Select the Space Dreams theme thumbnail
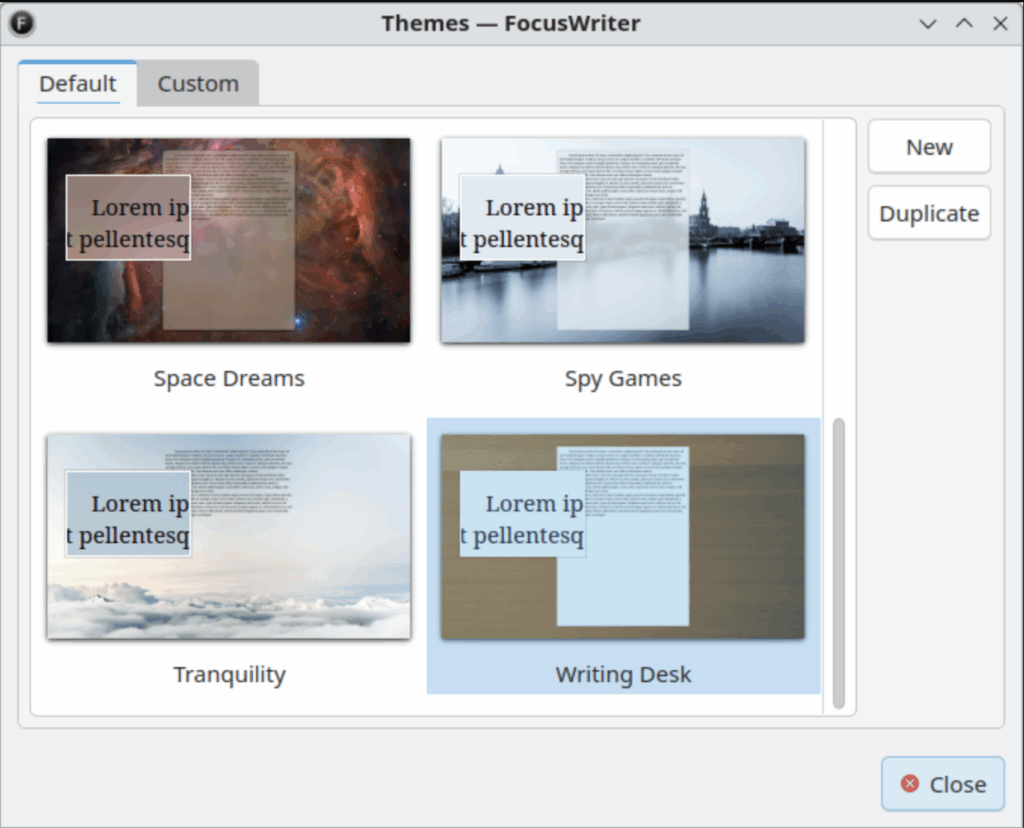 (x=229, y=240)
